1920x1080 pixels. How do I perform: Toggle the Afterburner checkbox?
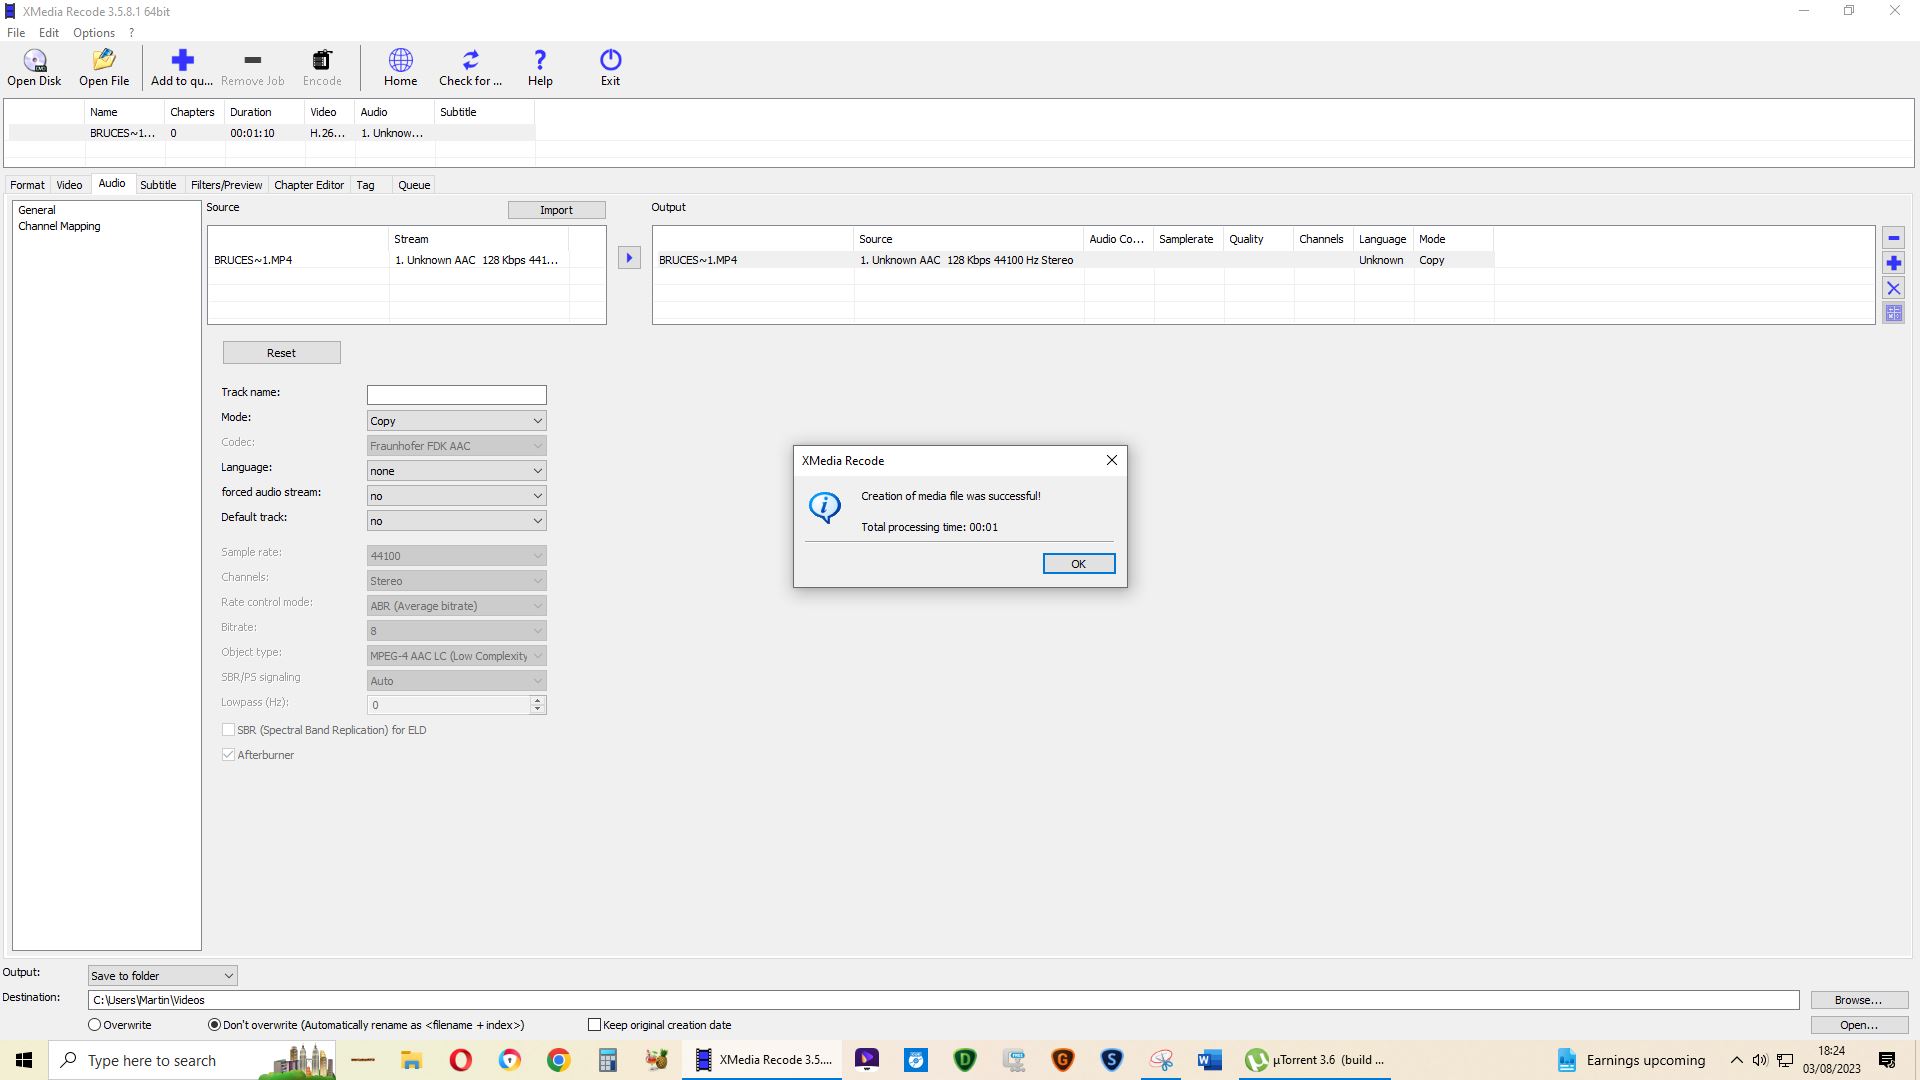point(228,754)
